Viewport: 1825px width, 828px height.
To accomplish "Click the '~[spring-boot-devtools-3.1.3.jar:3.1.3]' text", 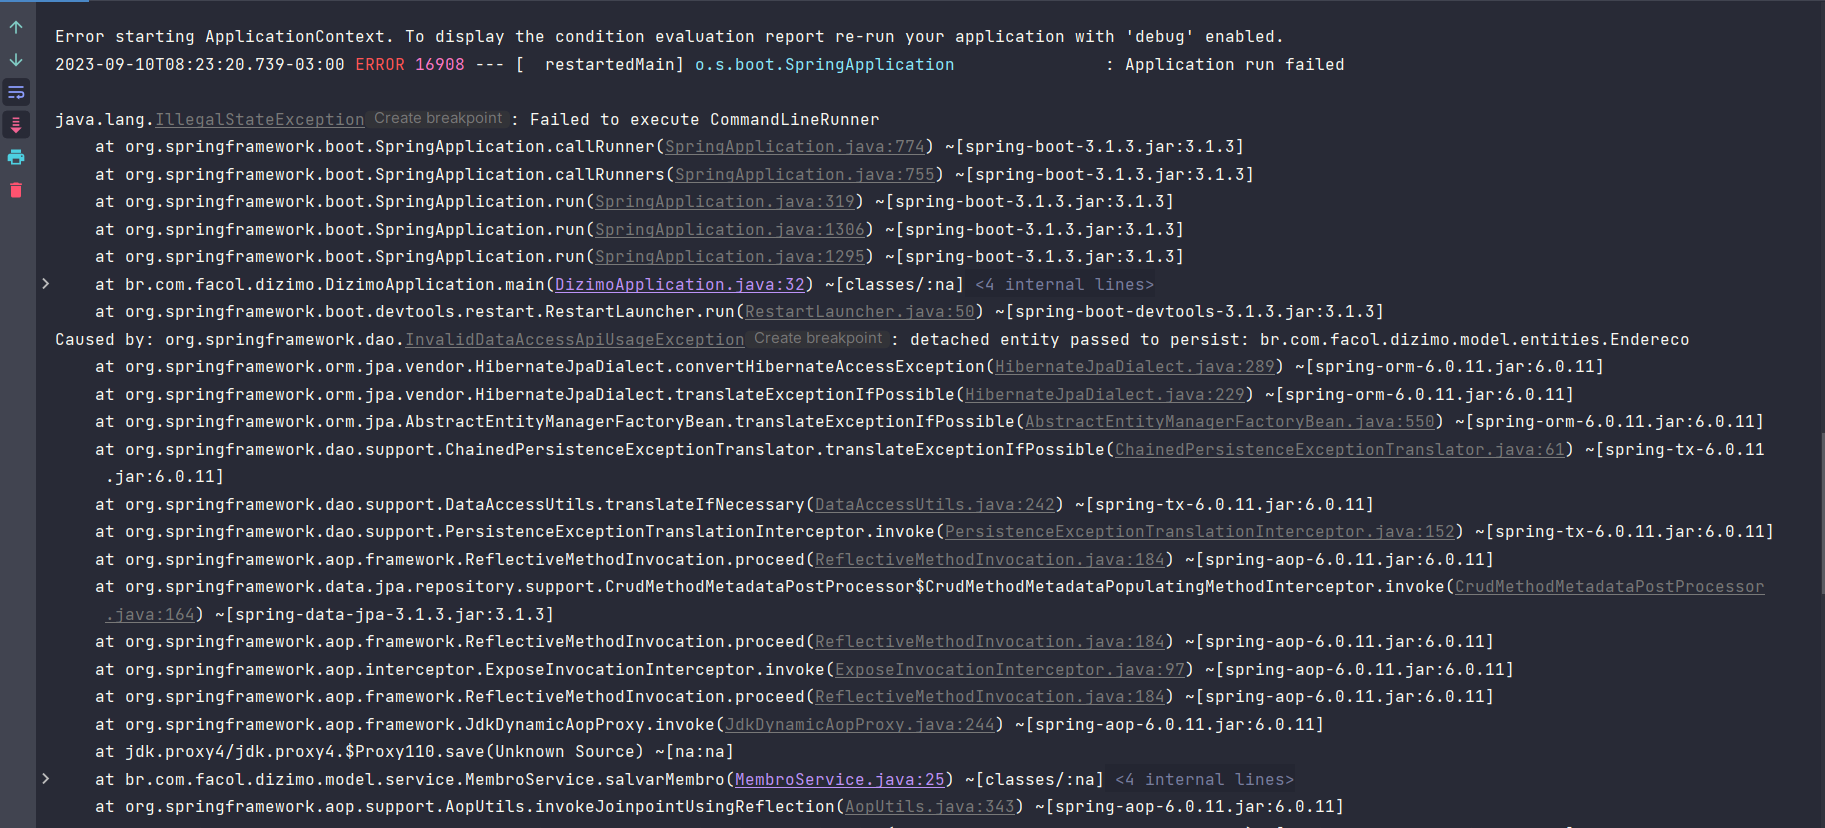I will point(1190,312).
